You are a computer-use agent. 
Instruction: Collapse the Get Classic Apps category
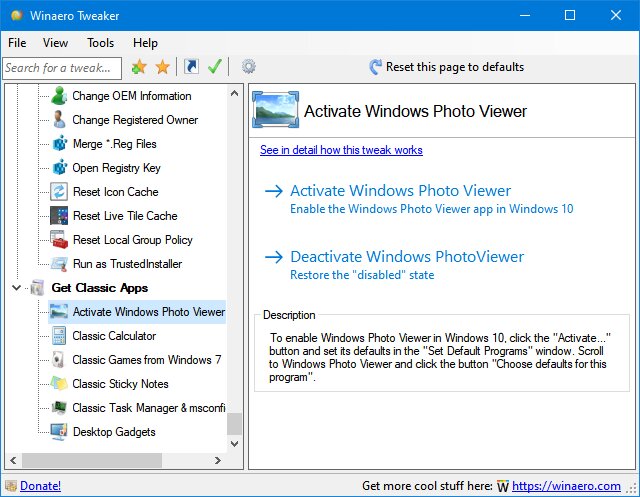click(16, 288)
